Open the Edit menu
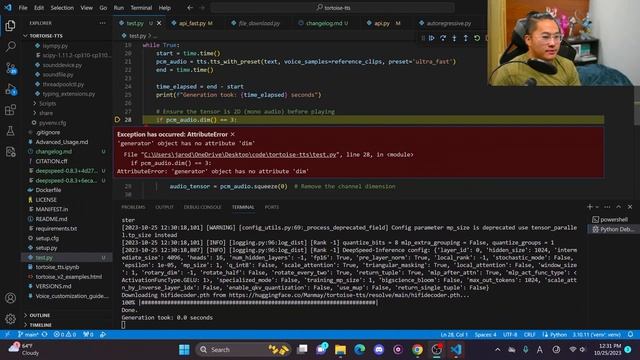The height and width of the screenshot is (360, 640). [39, 7]
